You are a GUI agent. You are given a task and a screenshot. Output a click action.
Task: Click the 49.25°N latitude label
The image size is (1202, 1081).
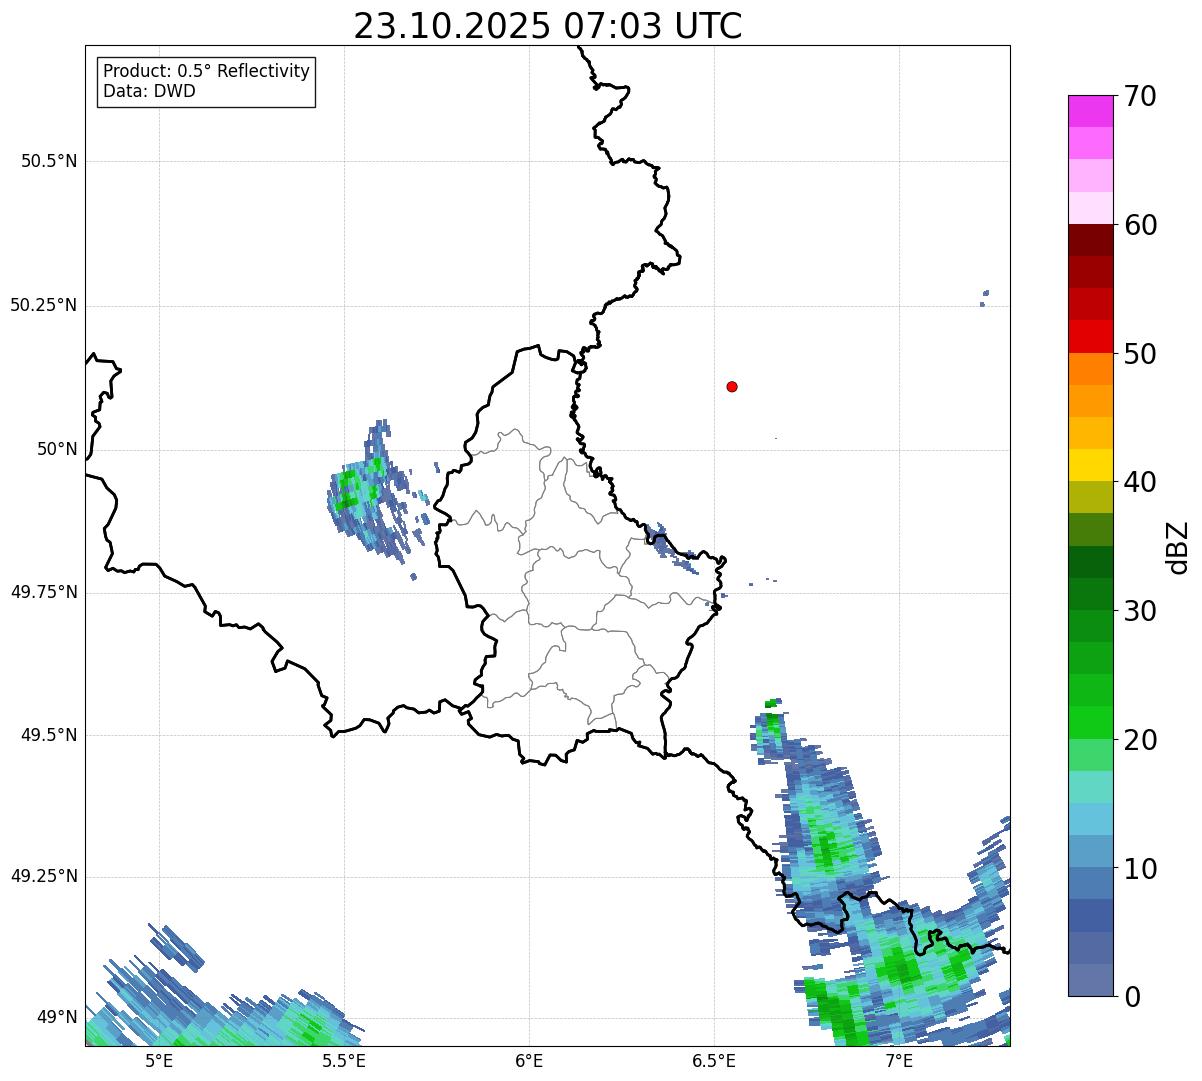(44, 876)
